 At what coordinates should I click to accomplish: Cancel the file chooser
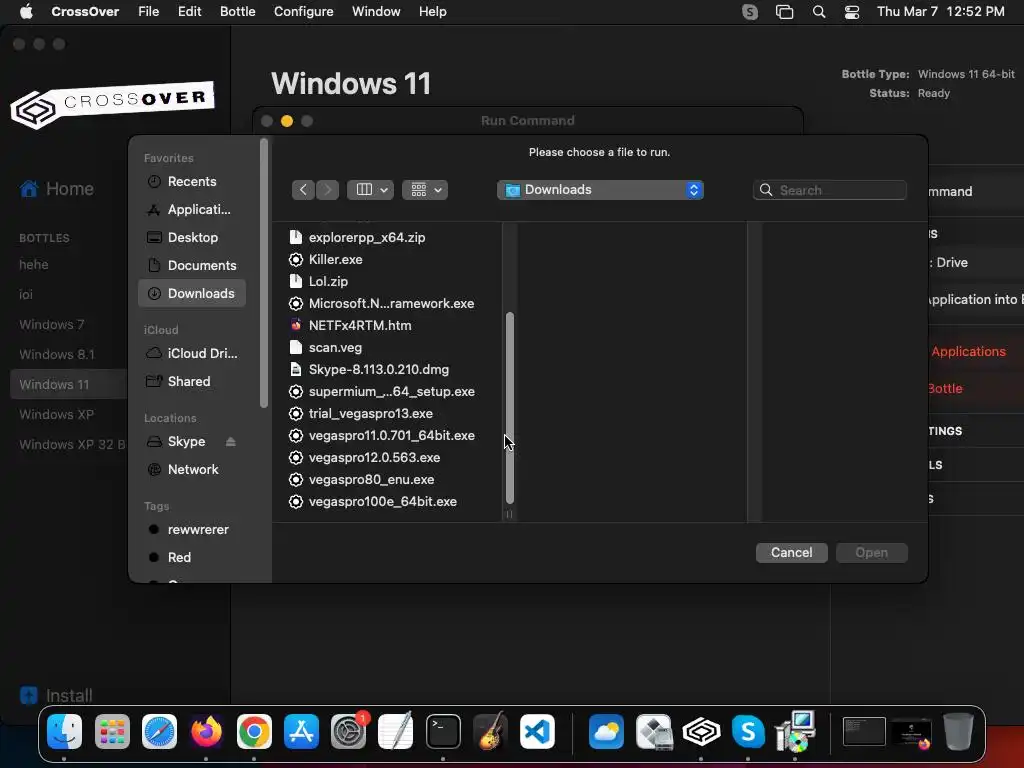click(792, 552)
